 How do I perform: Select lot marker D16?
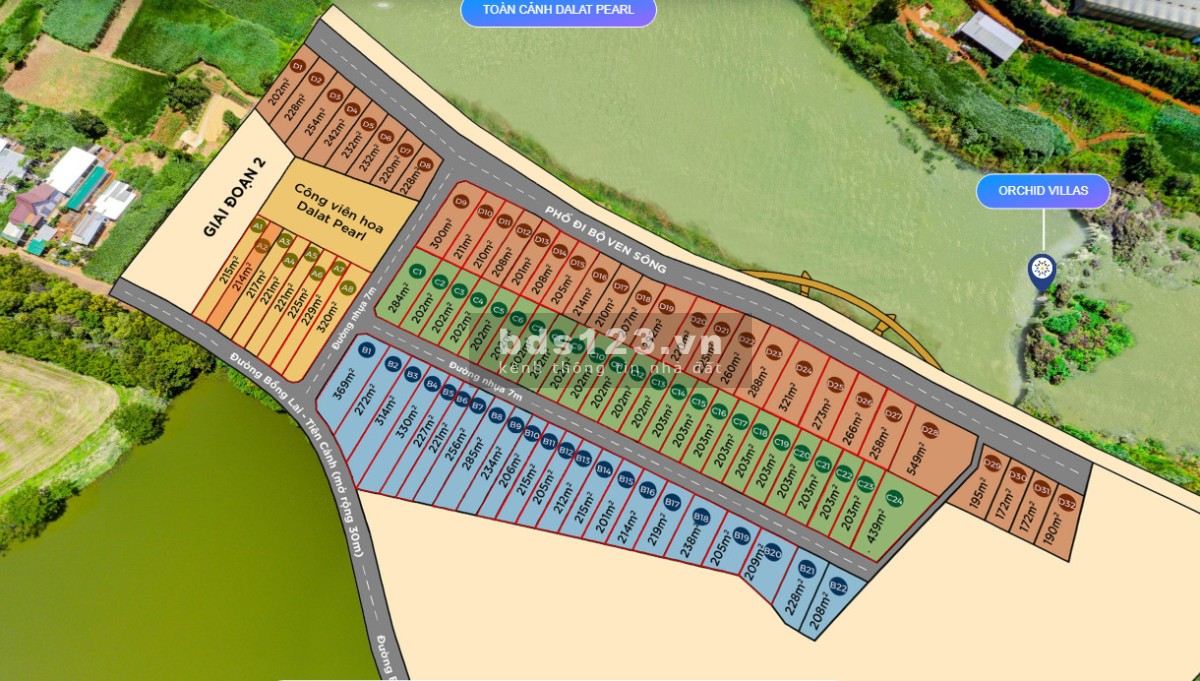click(599, 275)
